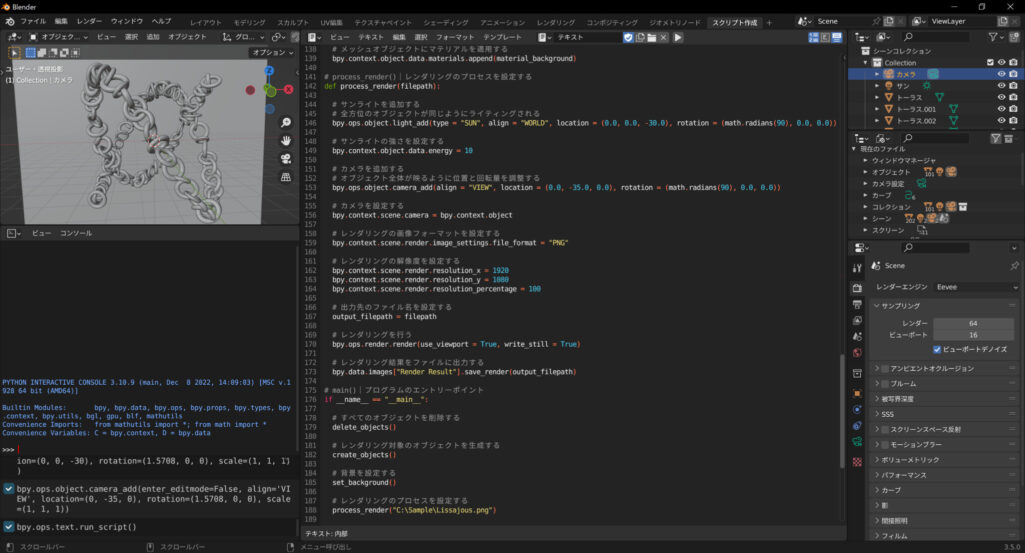The width and height of the screenshot is (1025, 553).
Task: Open the Physics properties tab
Action: (857, 410)
